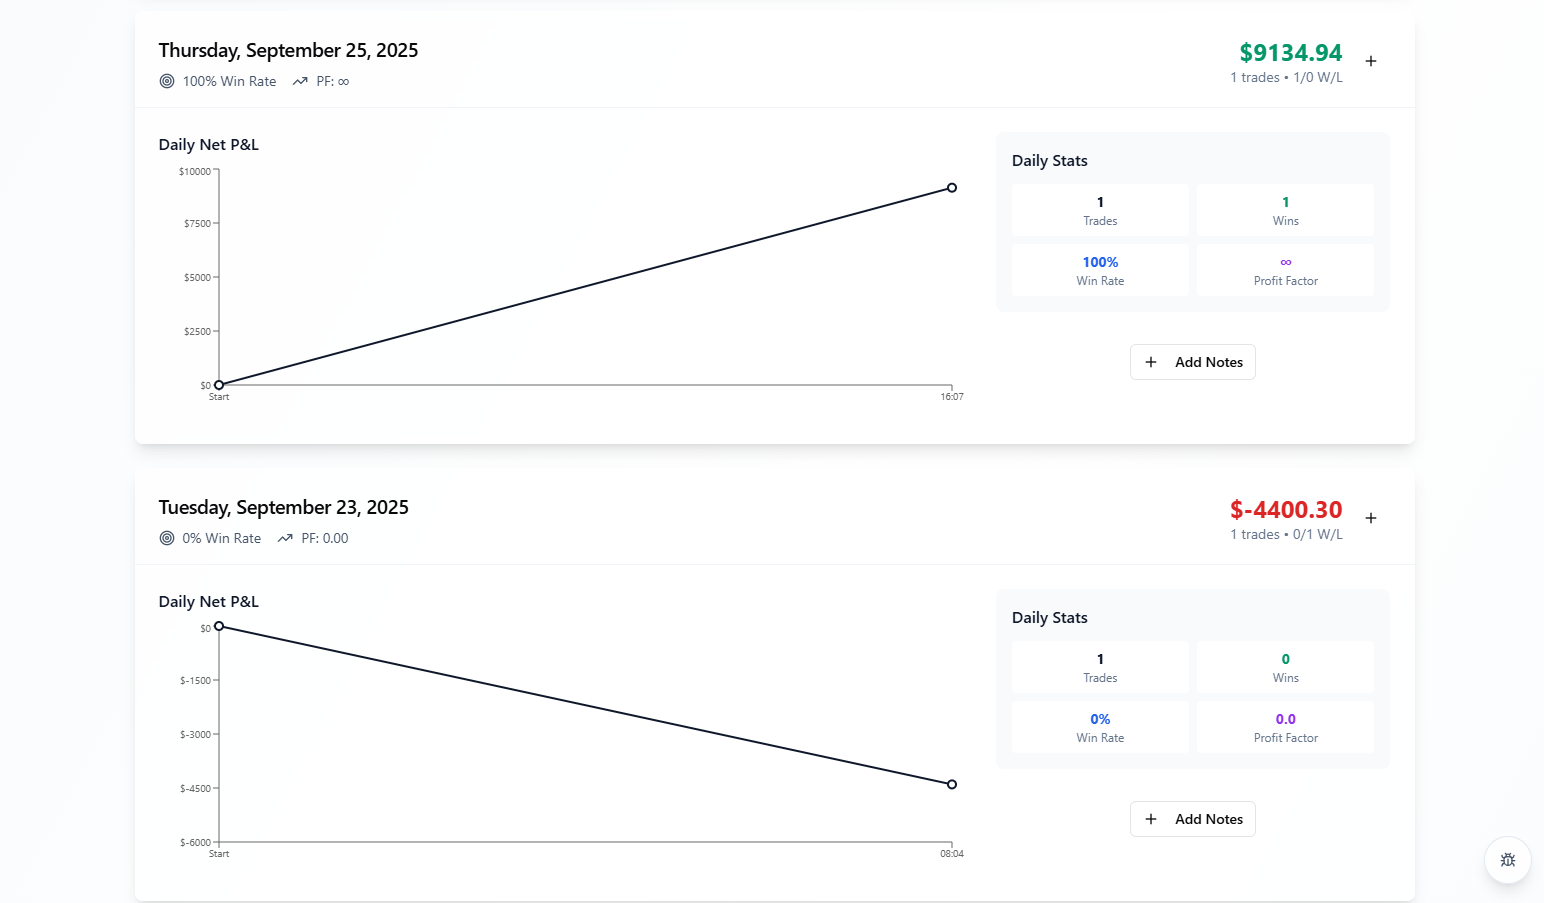Click target icon beside 100% Win Rate
The height and width of the screenshot is (903, 1544).
(167, 81)
